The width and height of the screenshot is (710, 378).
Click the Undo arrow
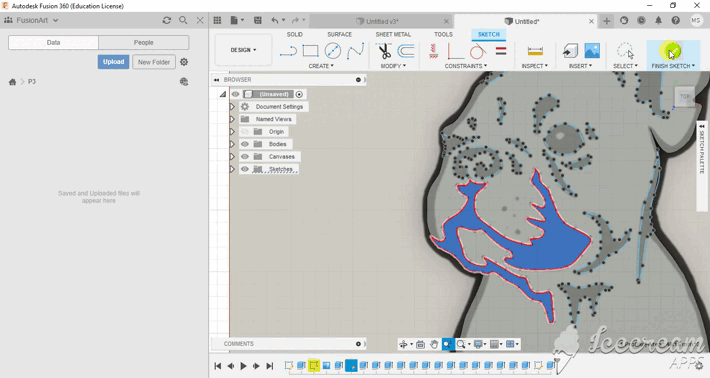[x=274, y=20]
